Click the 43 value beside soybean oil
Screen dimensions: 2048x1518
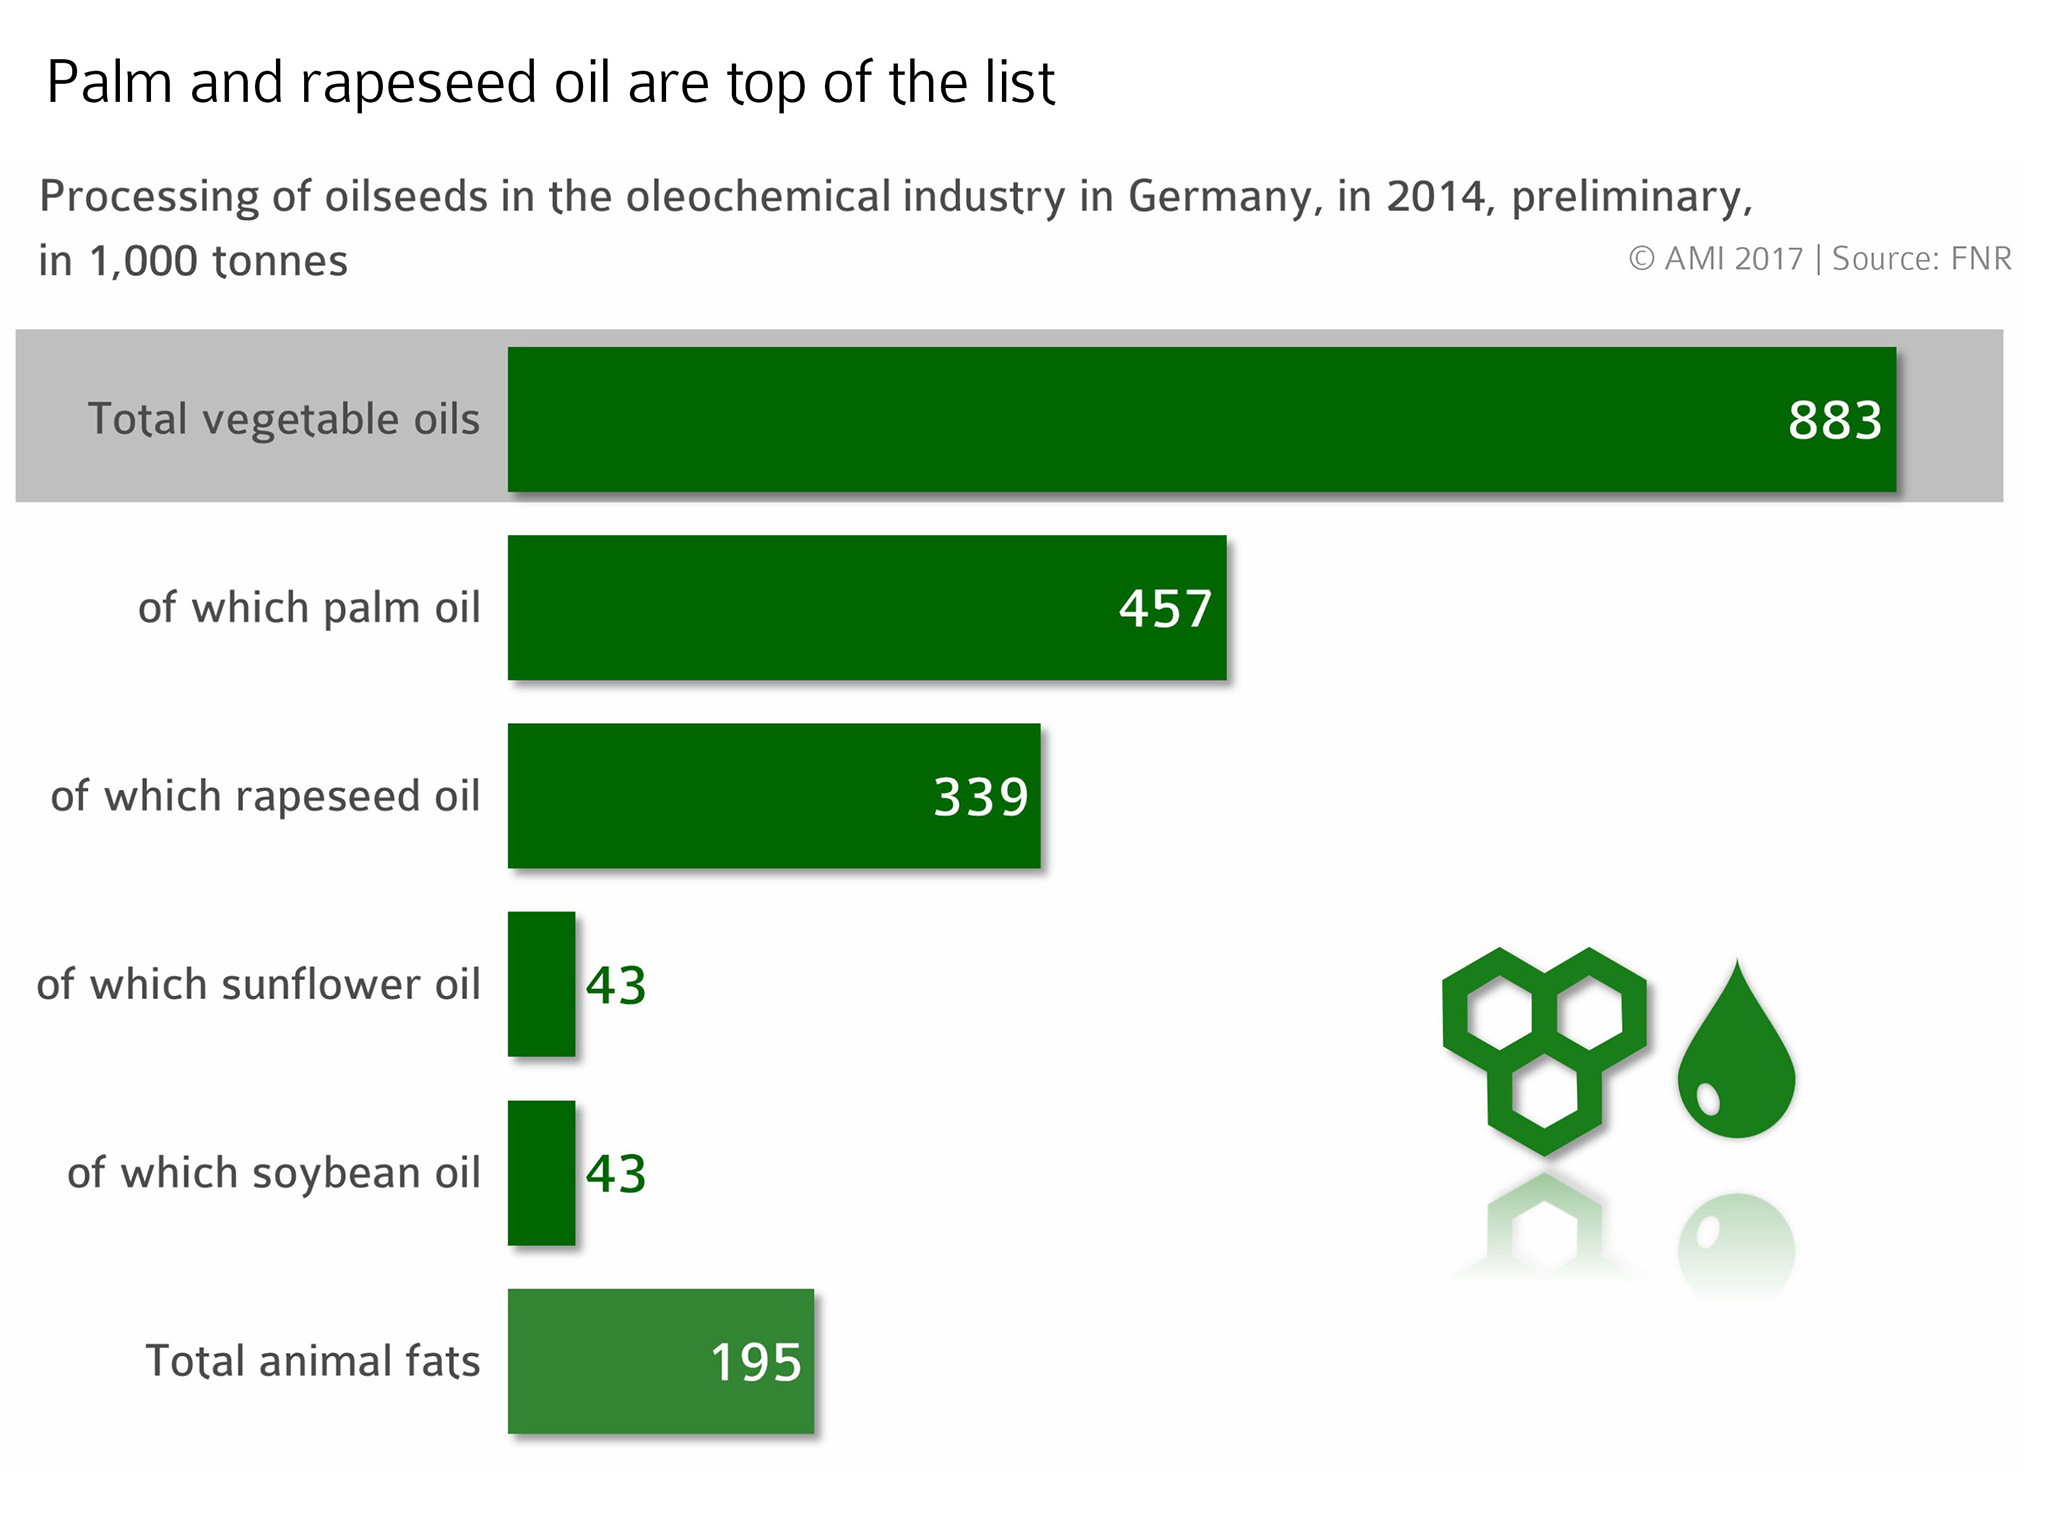coord(616,1173)
